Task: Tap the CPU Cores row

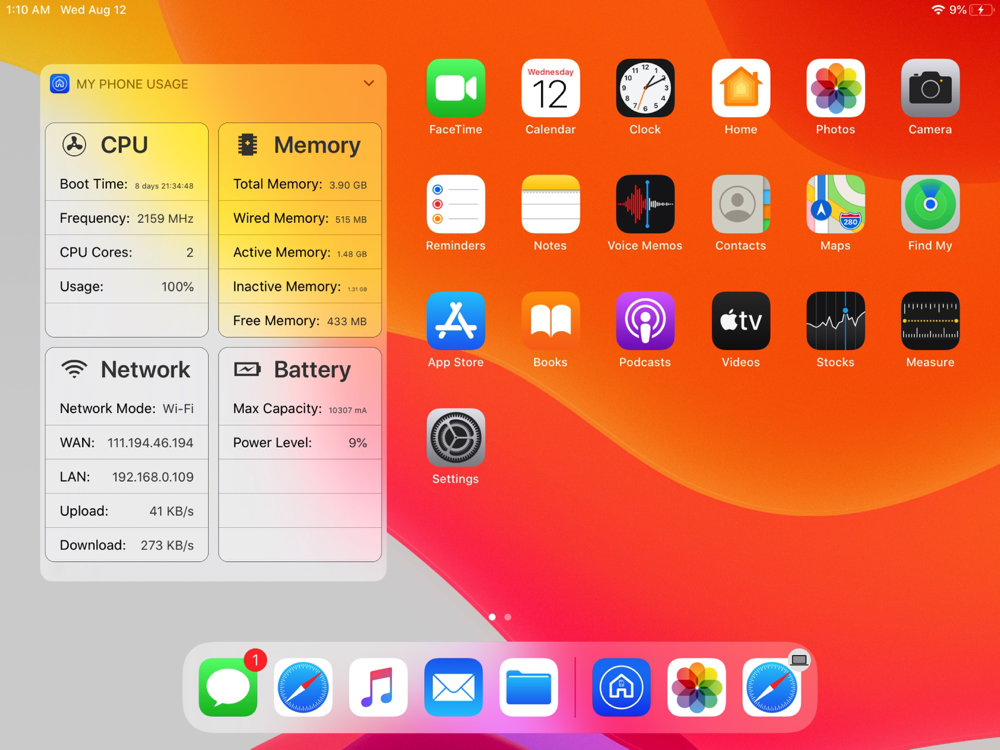Action: [127, 253]
